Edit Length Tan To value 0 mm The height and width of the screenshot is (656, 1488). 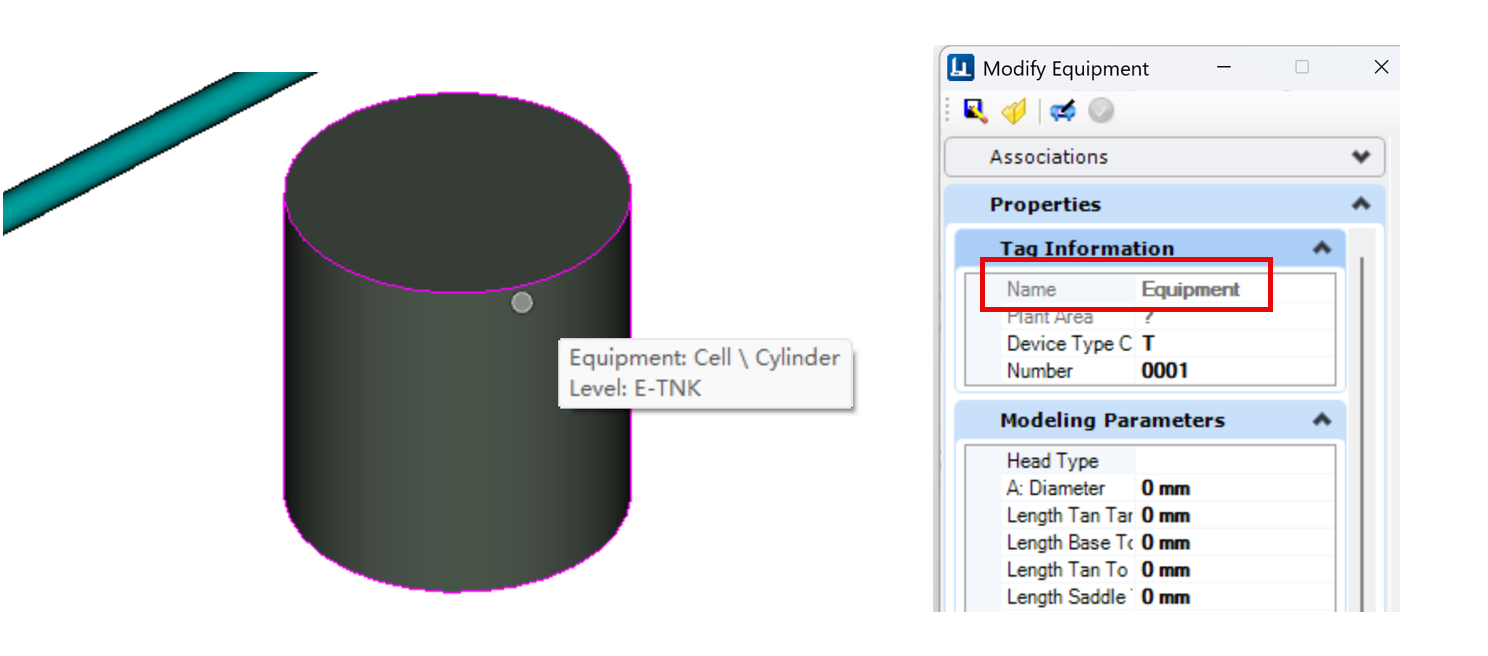[1236, 569]
